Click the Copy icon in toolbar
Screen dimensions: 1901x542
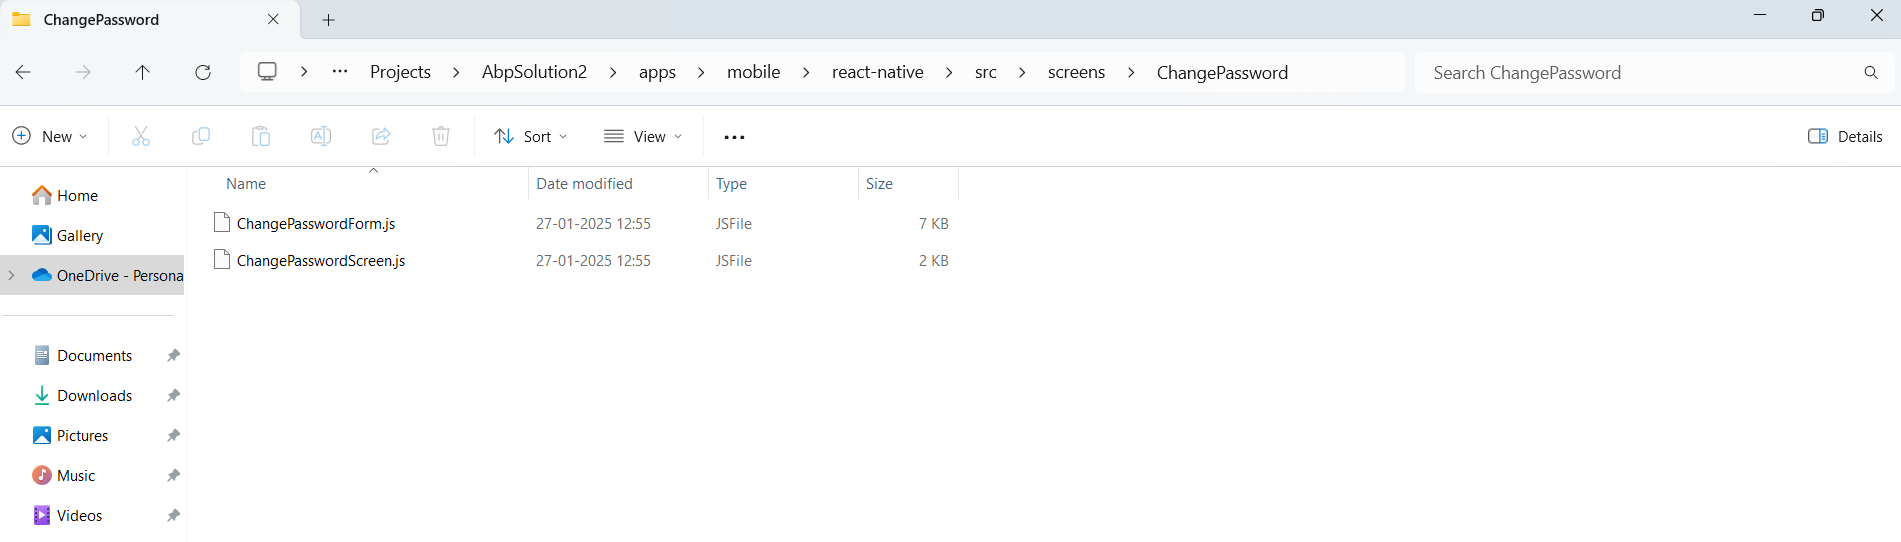[201, 137]
